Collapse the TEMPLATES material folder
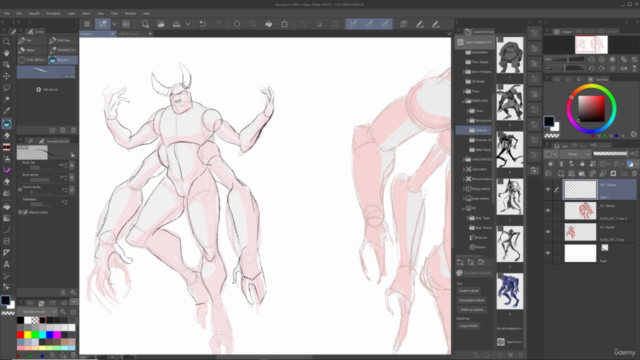 coord(464,101)
